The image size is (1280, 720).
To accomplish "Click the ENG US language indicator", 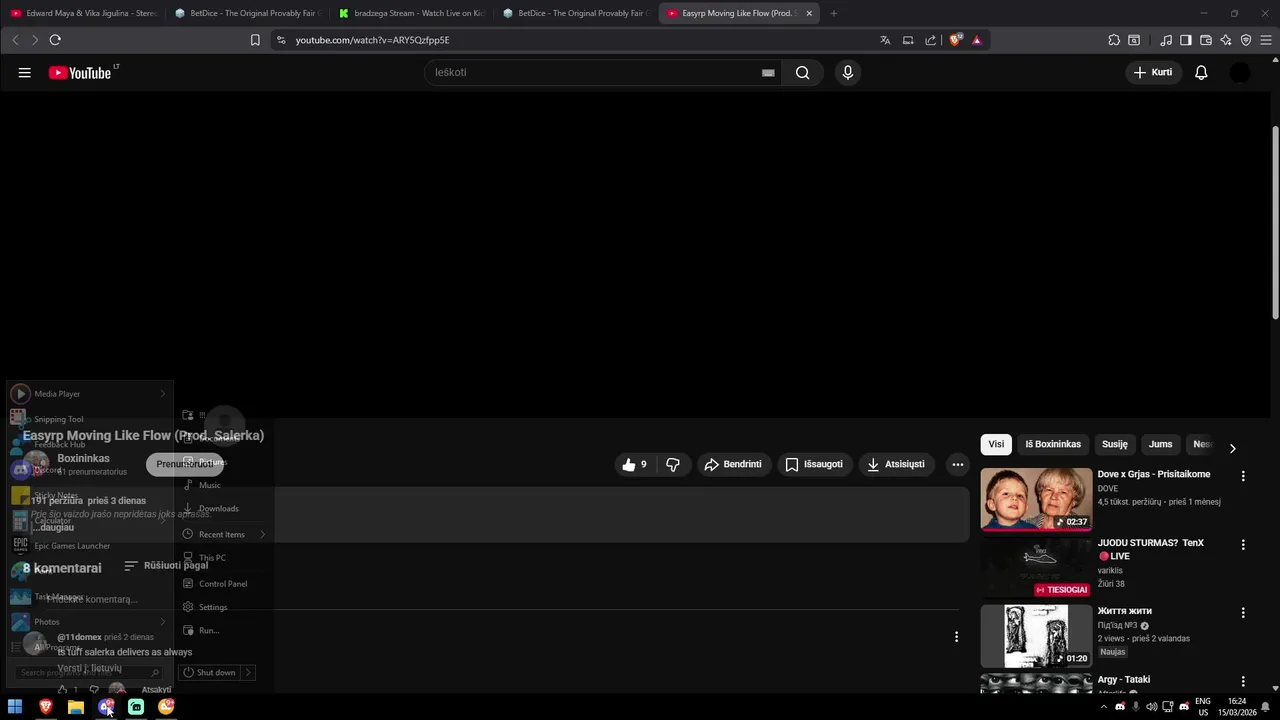I will click(1203, 707).
